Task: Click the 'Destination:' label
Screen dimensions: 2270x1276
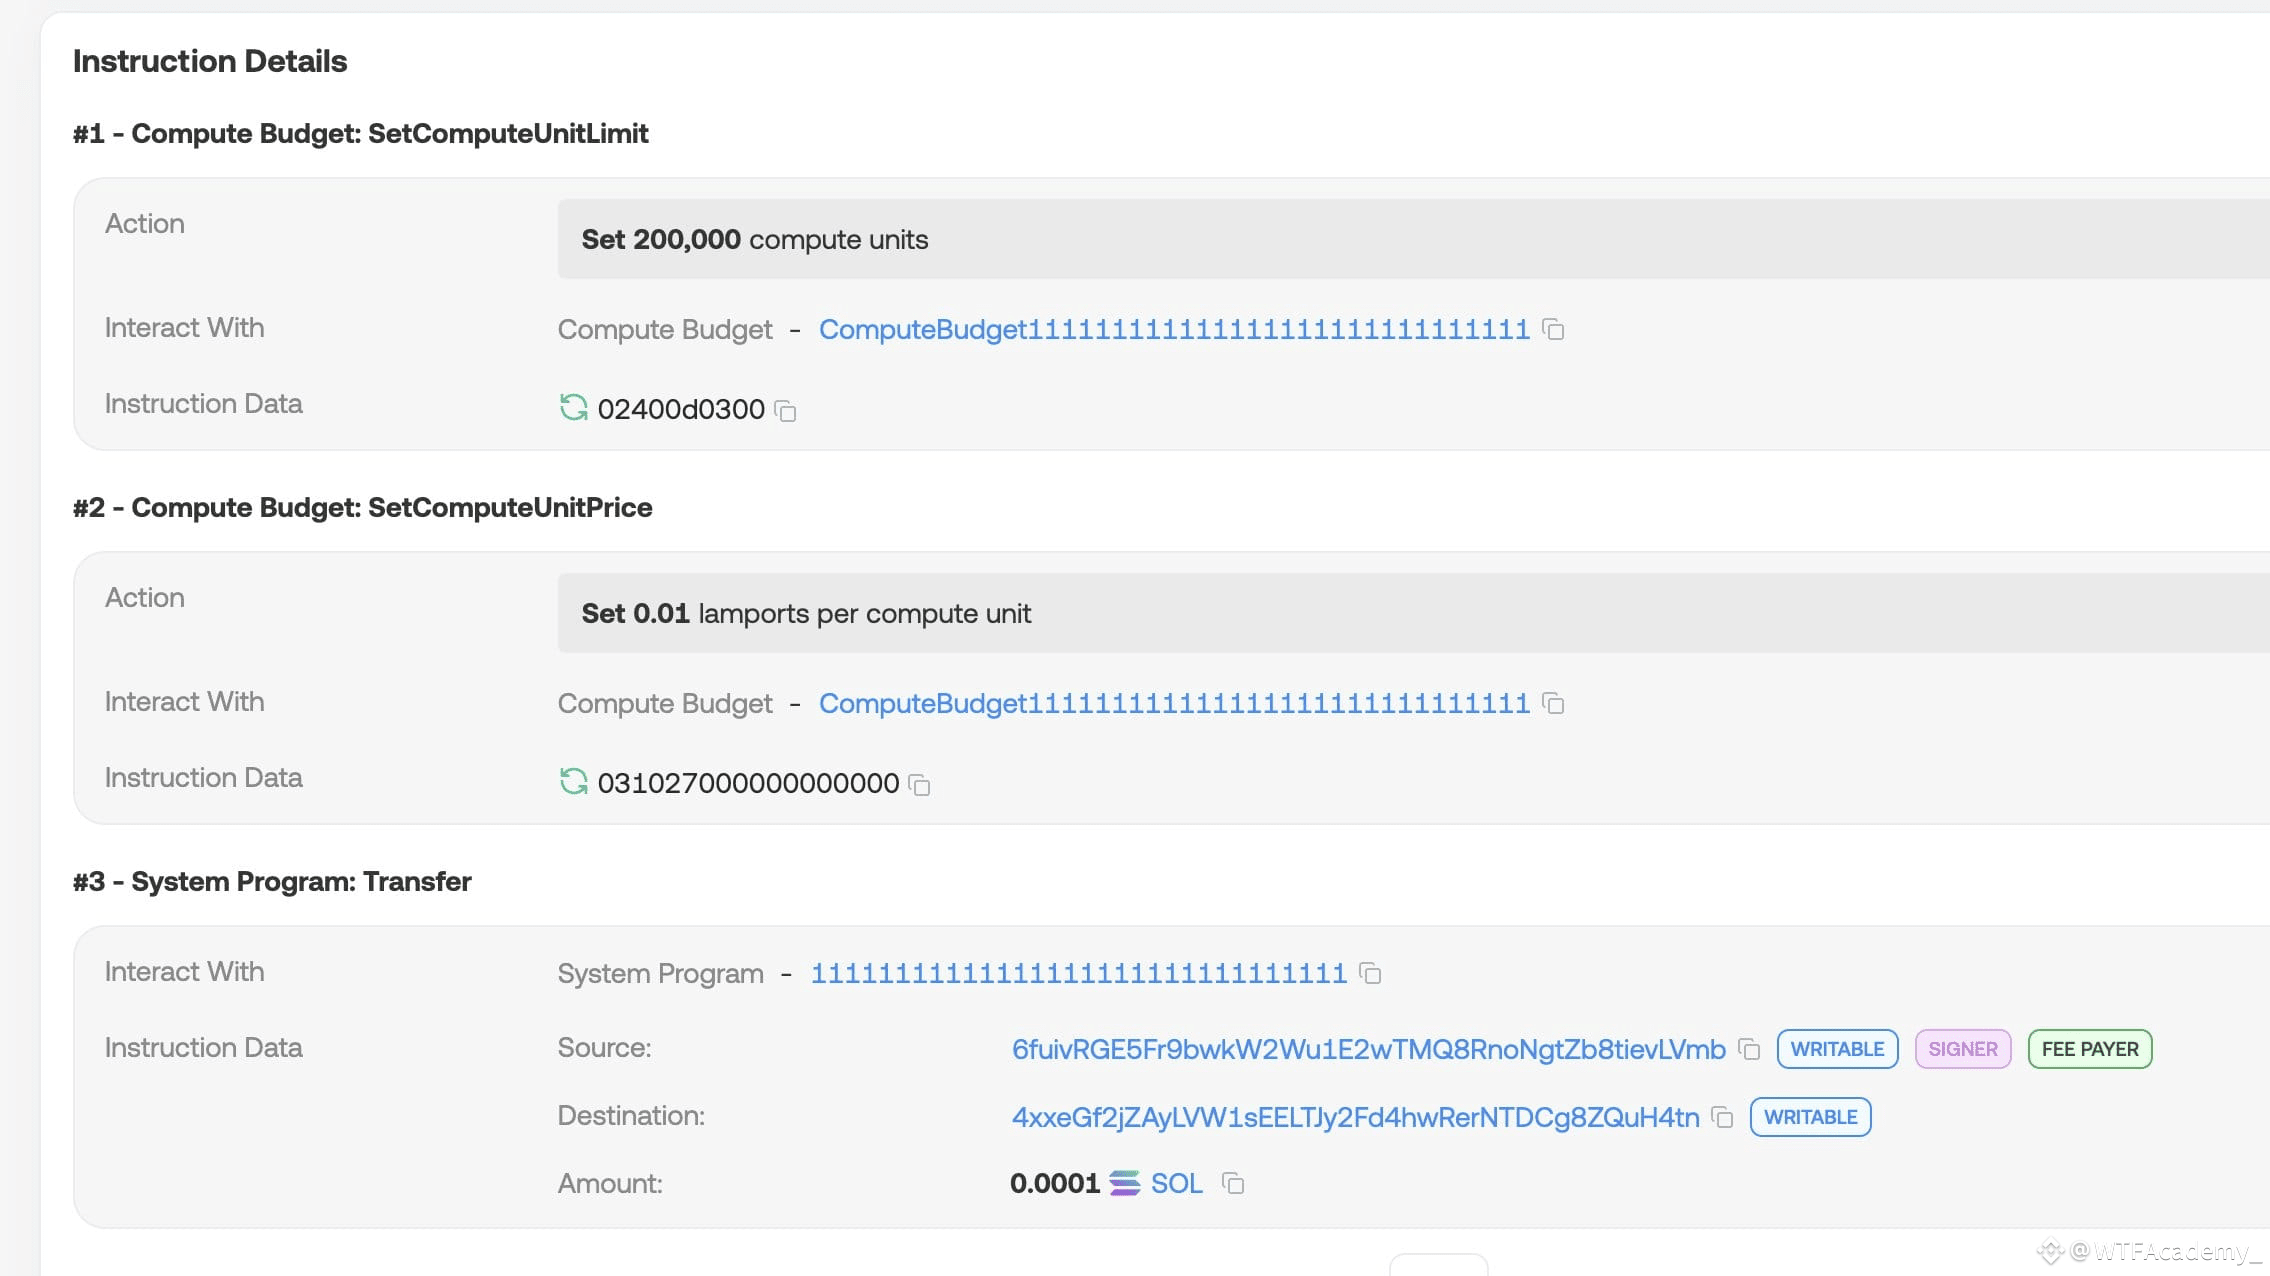Action: coord(631,1115)
